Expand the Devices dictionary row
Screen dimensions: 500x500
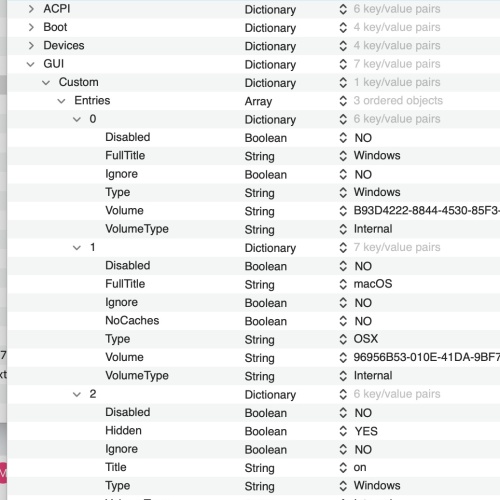(31, 46)
